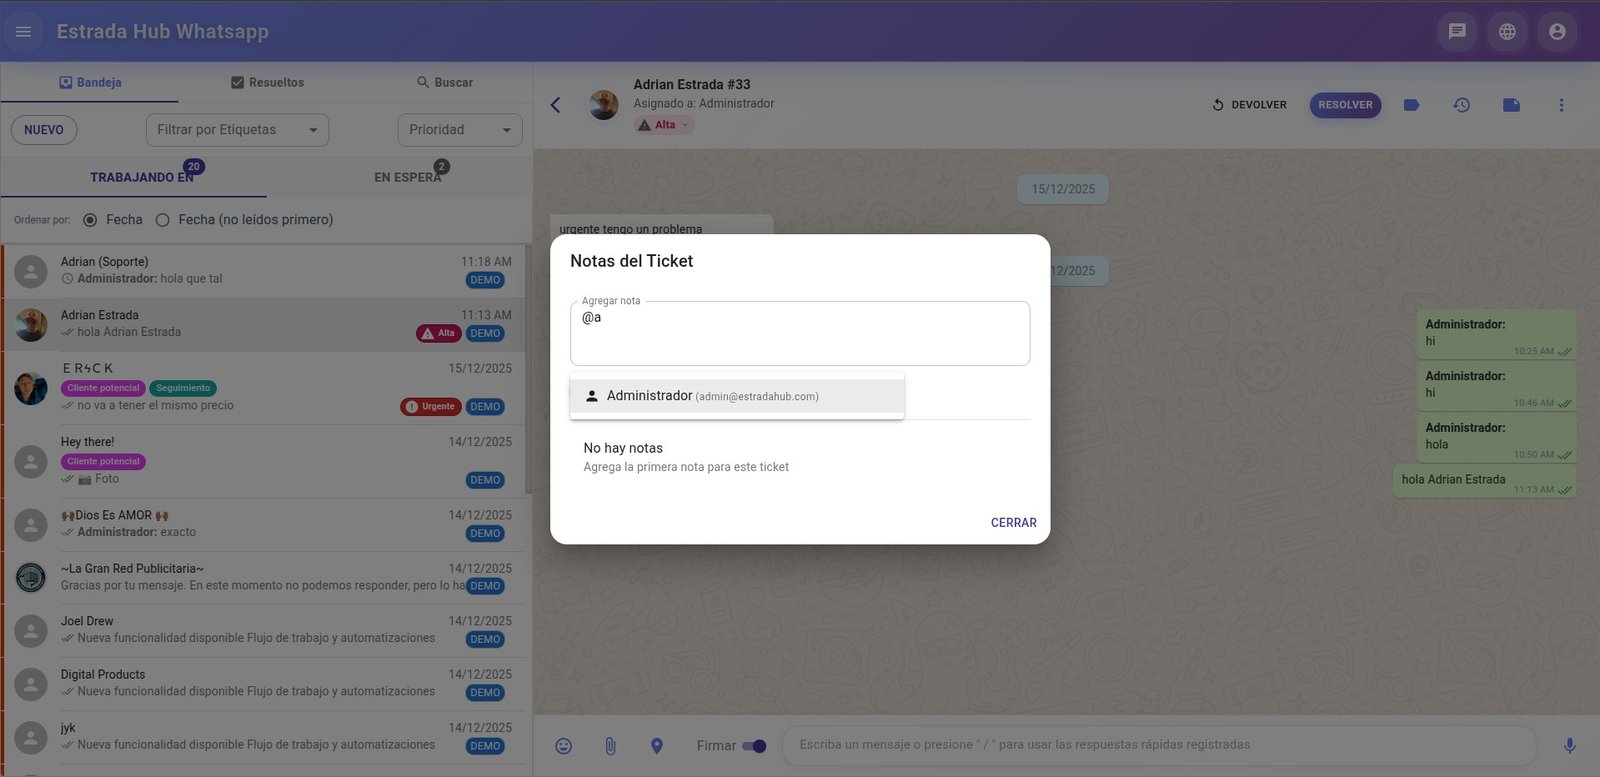Click the jyk contact default avatar
This screenshot has width=1600, height=777.
tap(31, 737)
